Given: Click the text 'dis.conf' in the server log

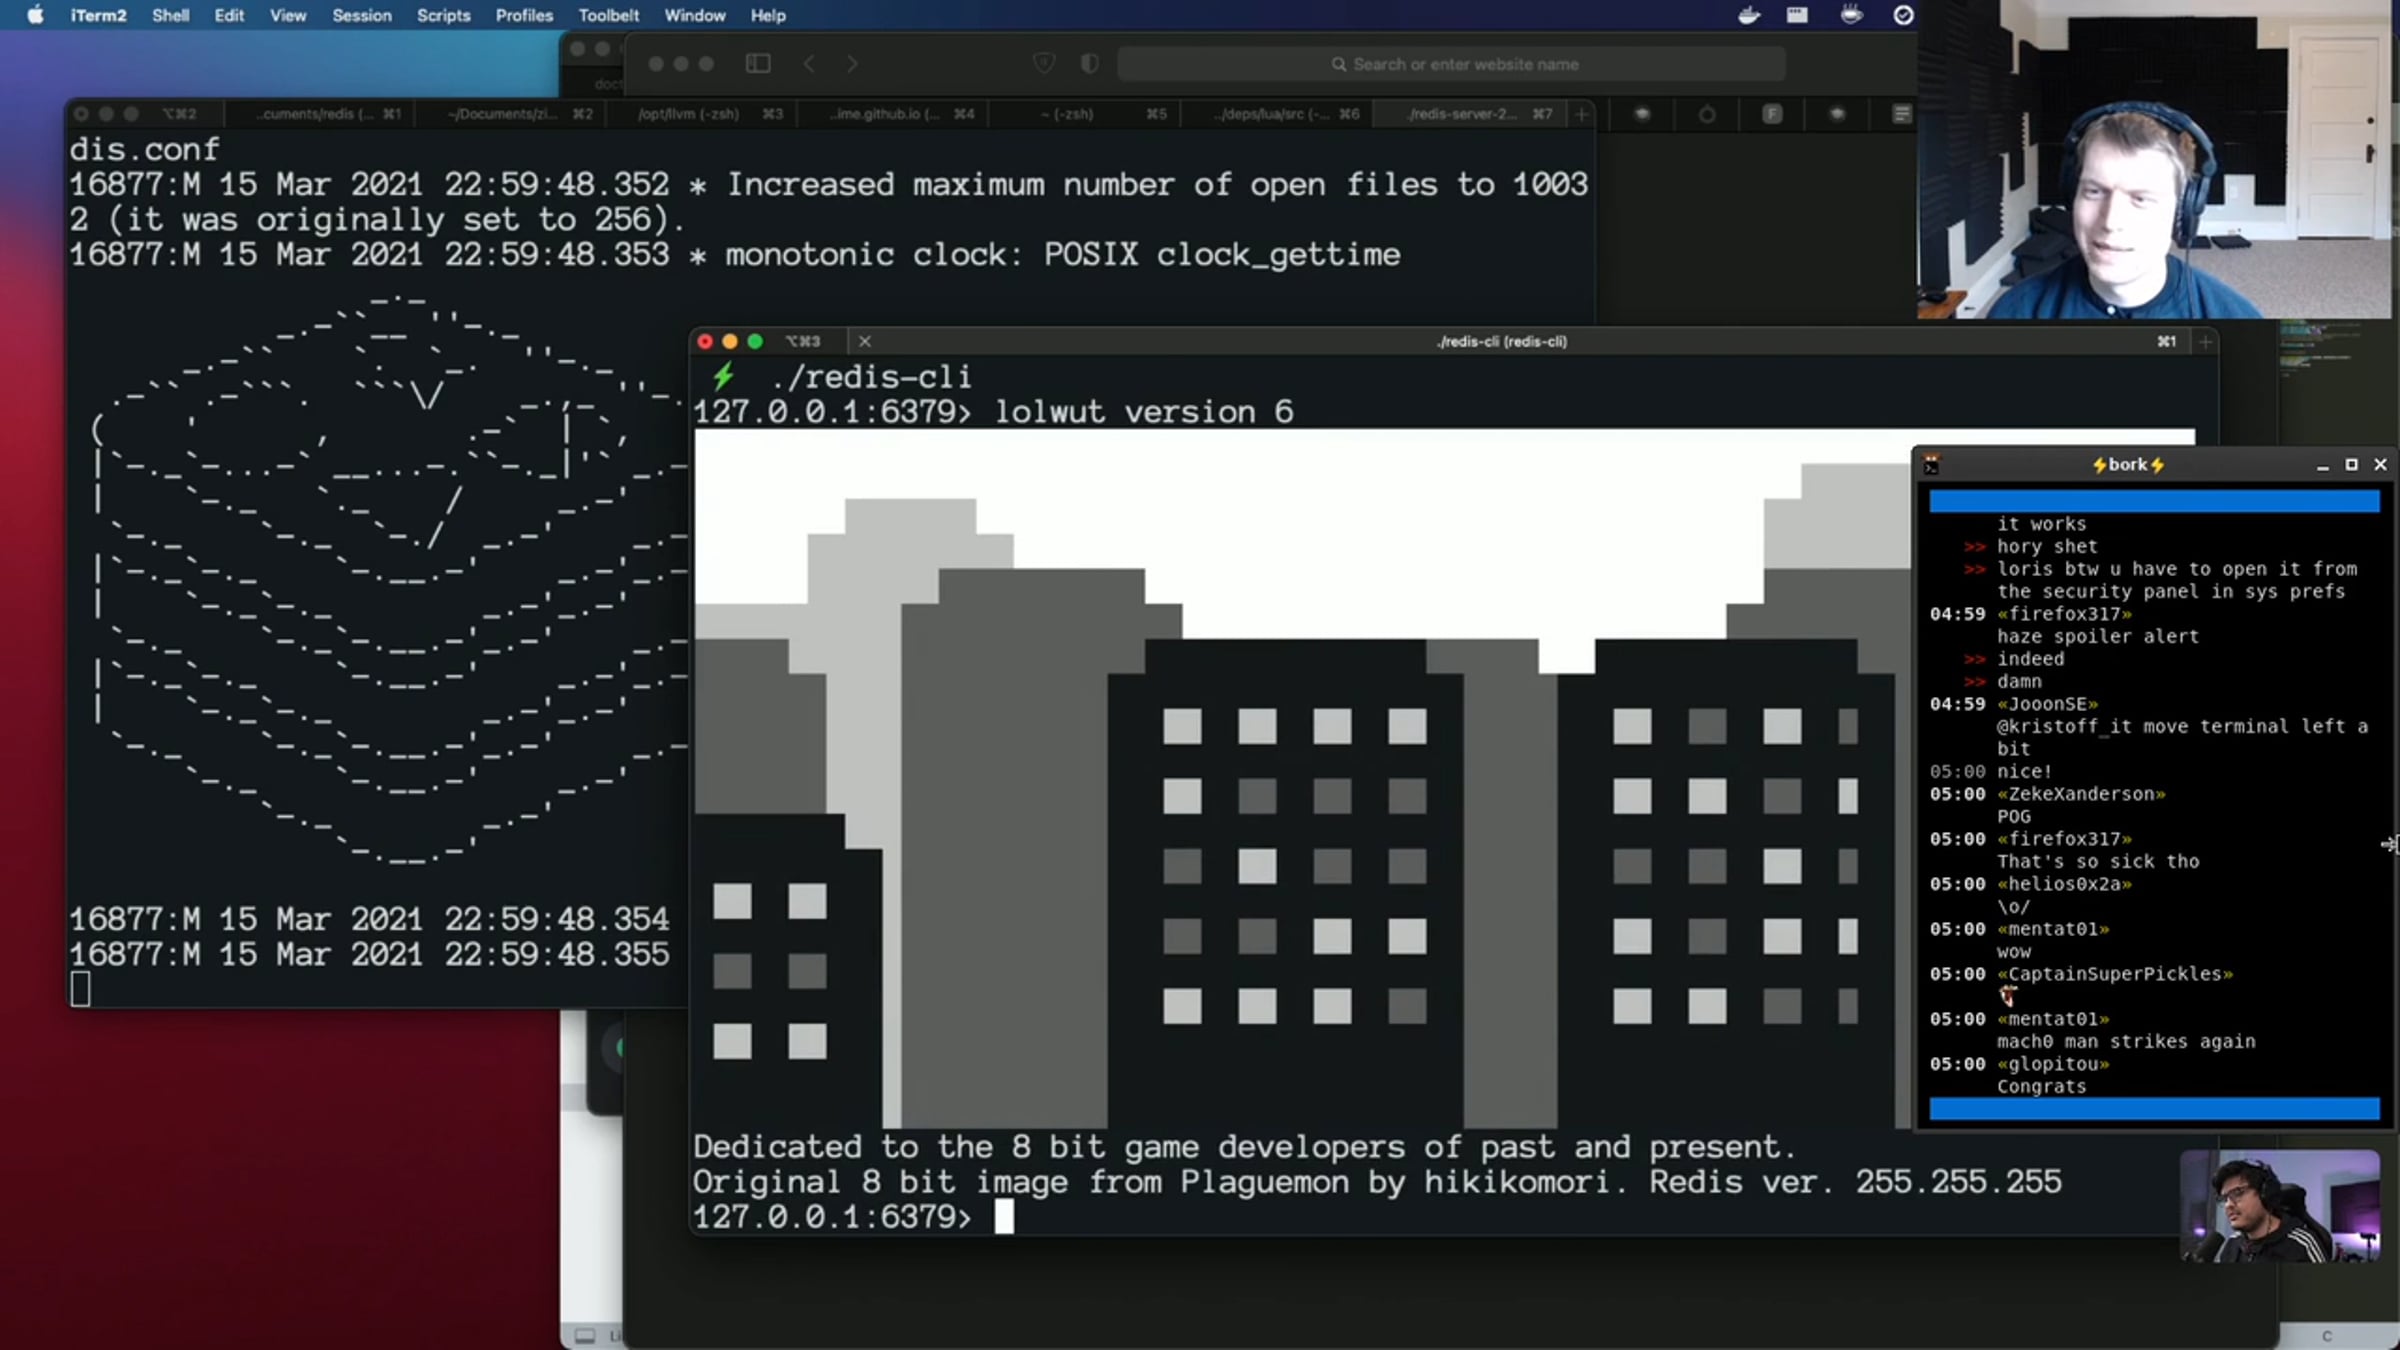Looking at the screenshot, I should (144, 150).
